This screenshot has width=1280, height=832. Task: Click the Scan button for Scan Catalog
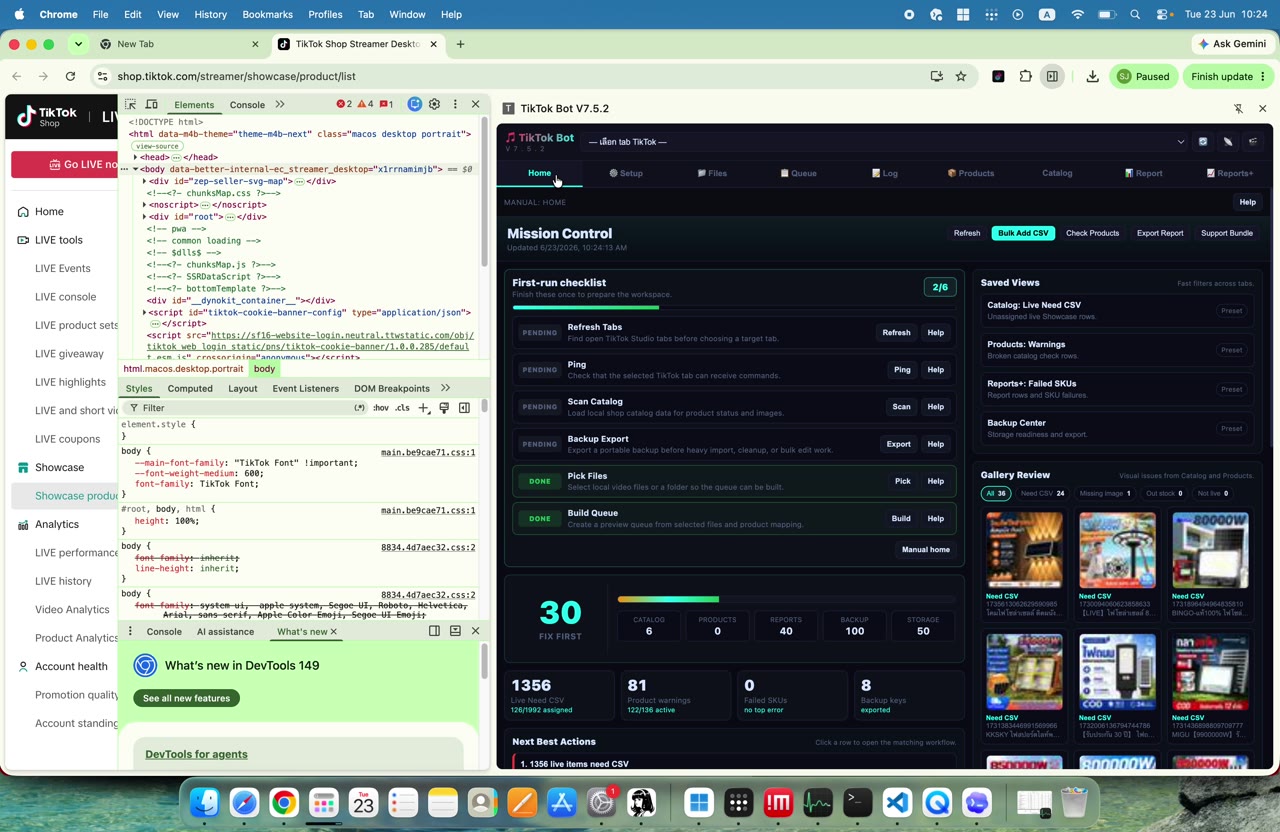point(901,407)
